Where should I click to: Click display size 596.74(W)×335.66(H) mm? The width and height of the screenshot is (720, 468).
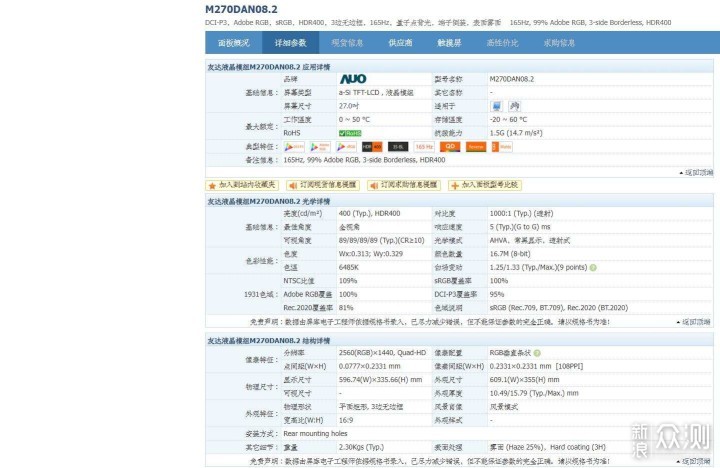(x=380, y=380)
